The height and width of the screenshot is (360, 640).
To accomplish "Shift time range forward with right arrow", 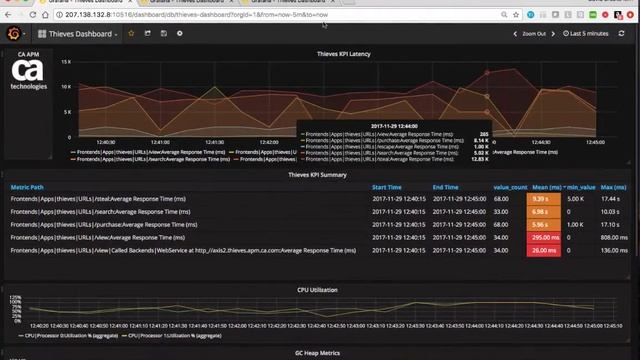I will pos(553,34).
